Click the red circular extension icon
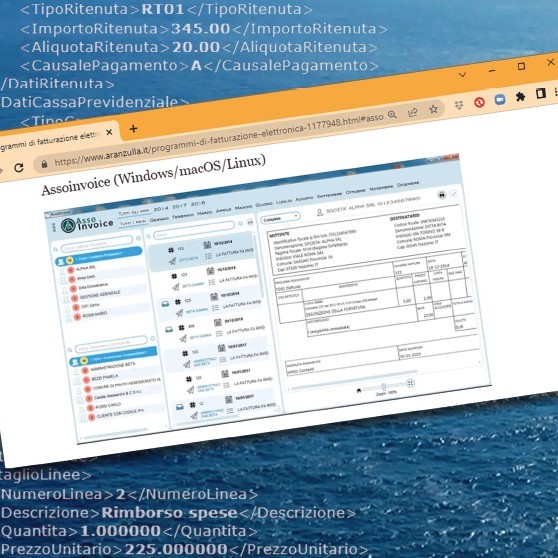 [479, 102]
